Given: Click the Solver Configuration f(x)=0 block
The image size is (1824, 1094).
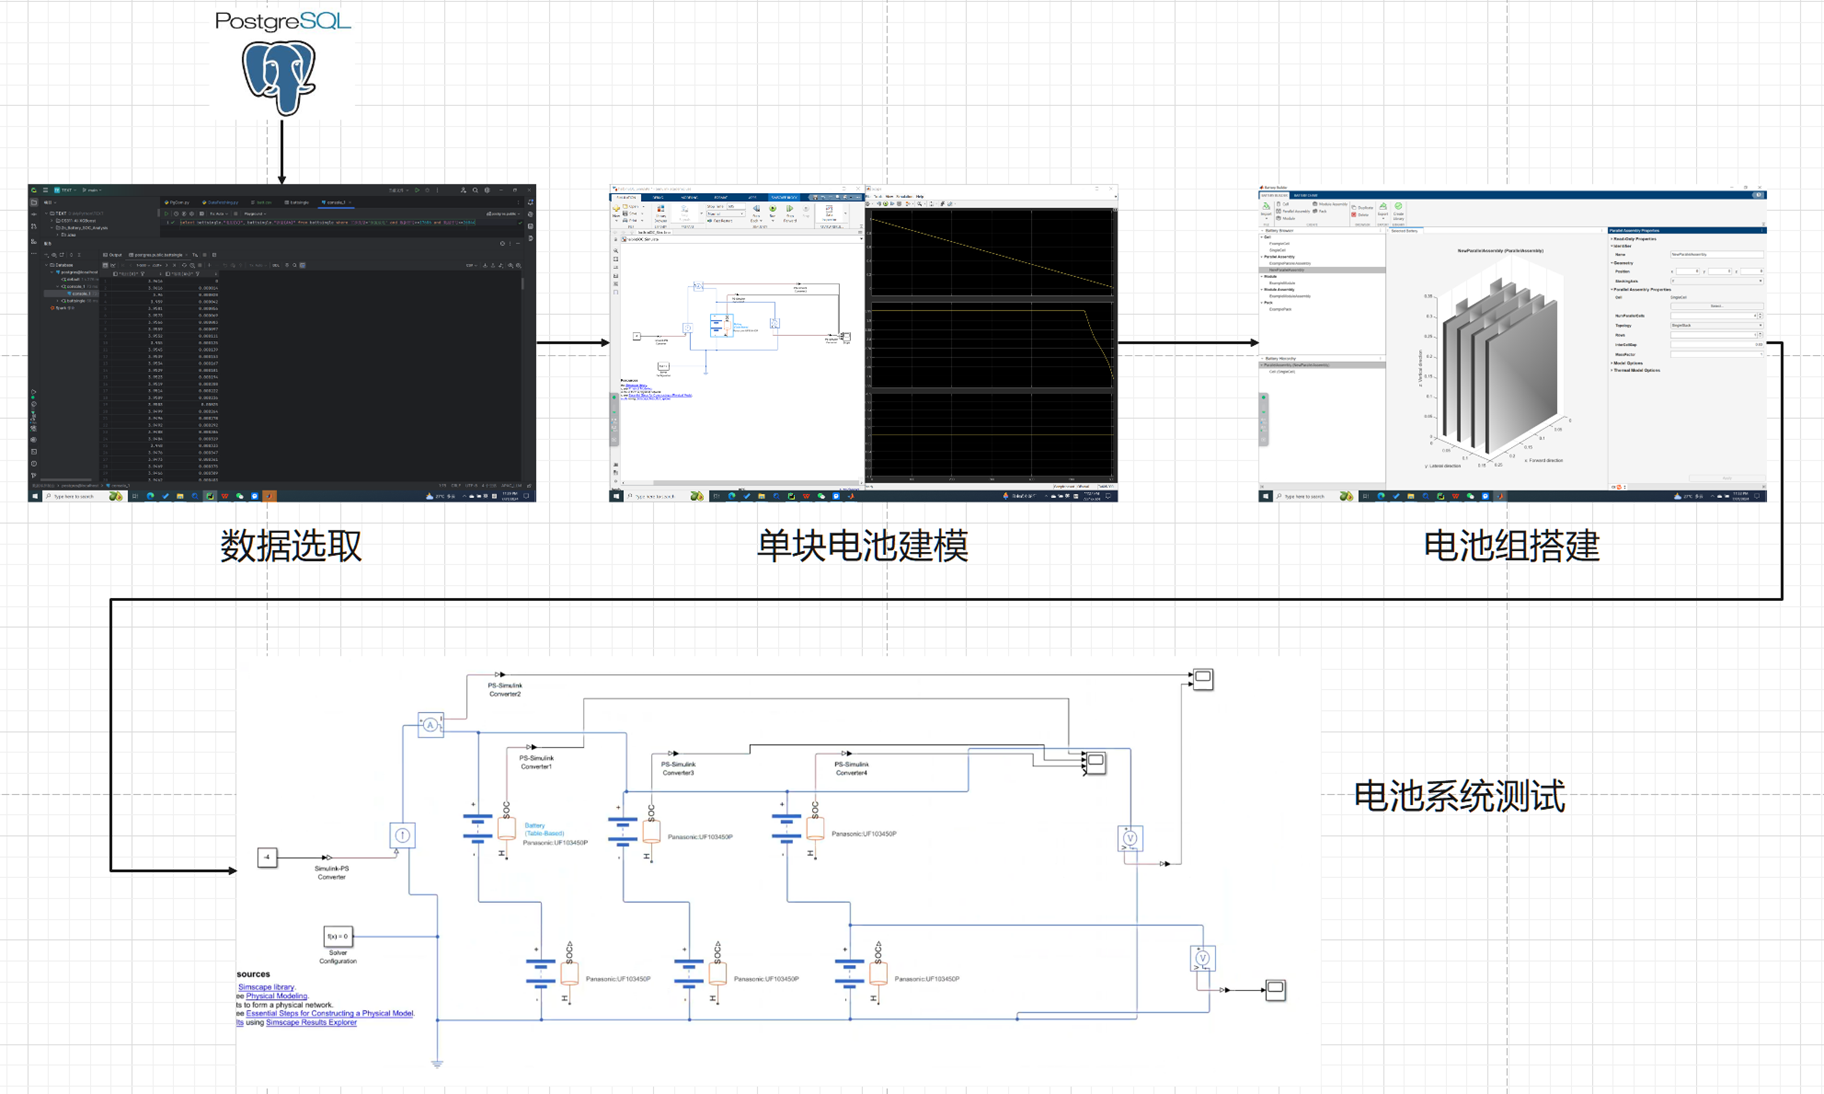Looking at the screenshot, I should [x=338, y=936].
